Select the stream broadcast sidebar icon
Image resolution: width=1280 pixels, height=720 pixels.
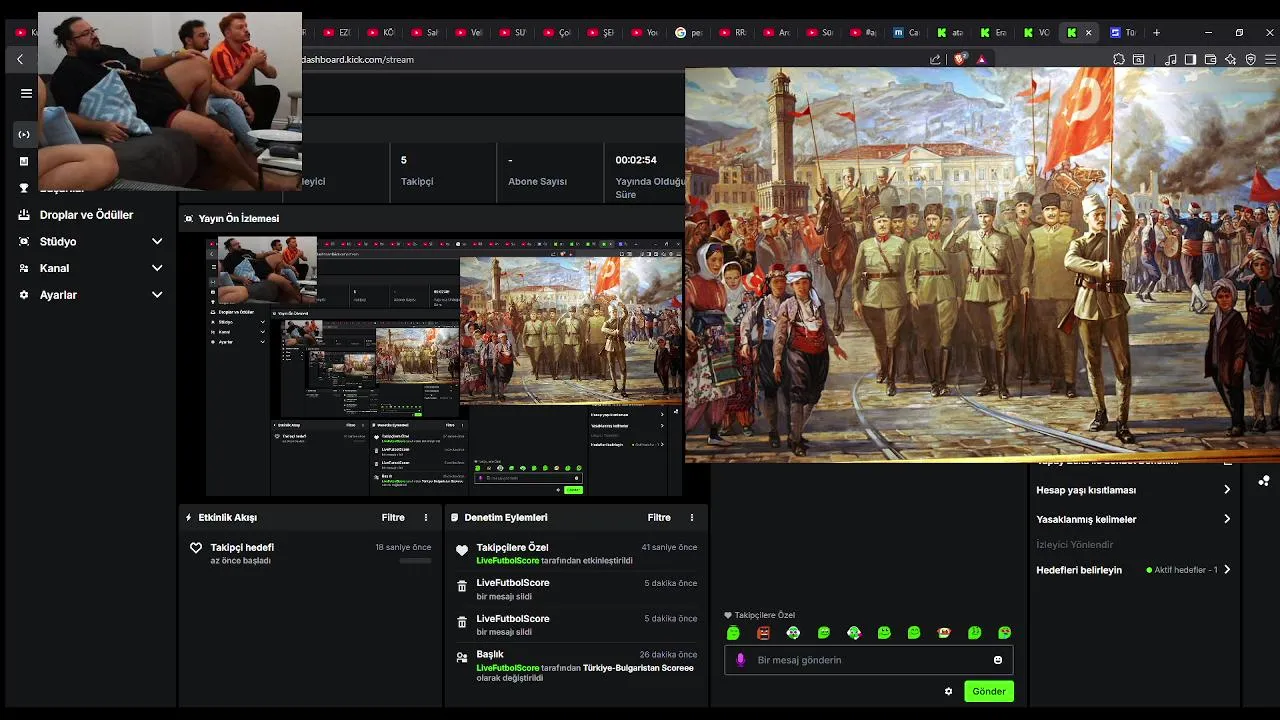click(24, 134)
